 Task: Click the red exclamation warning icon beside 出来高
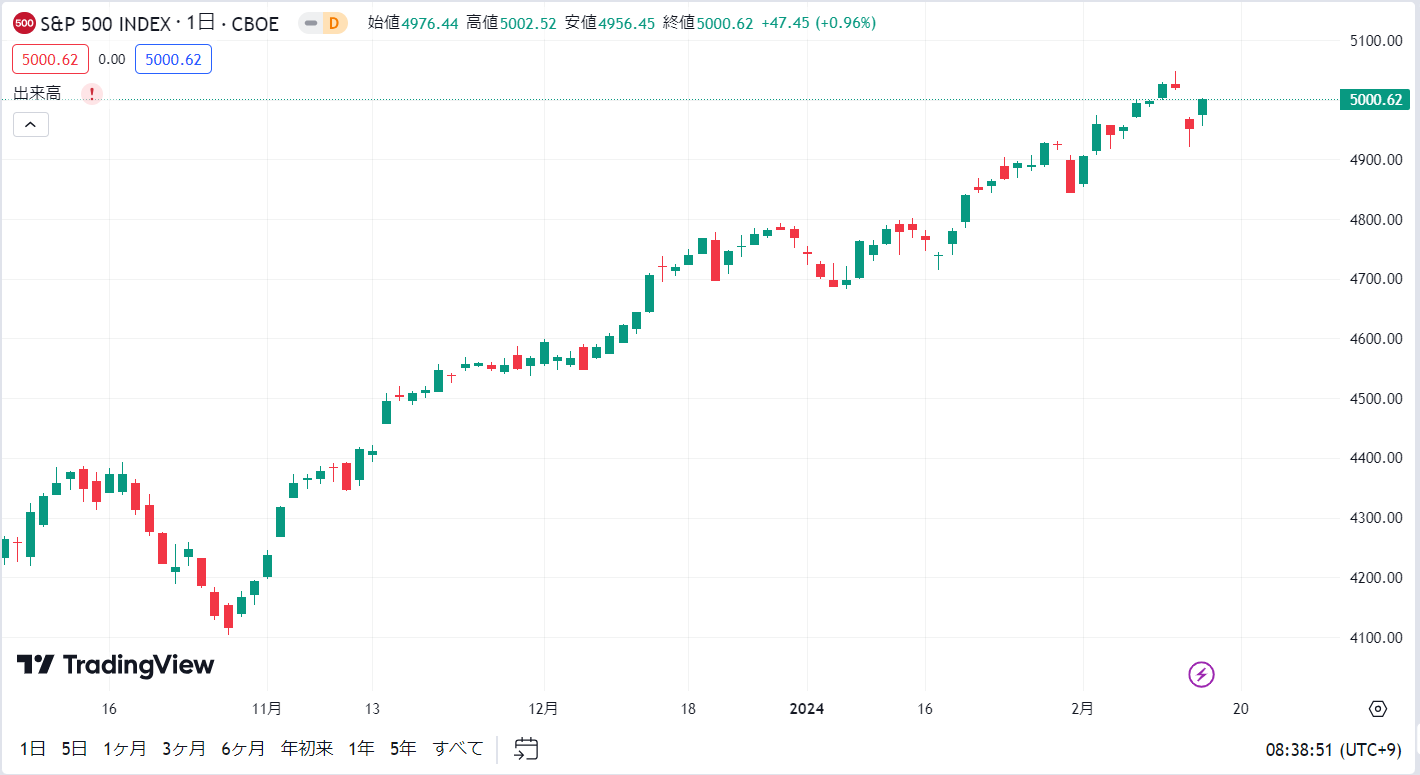(x=92, y=94)
